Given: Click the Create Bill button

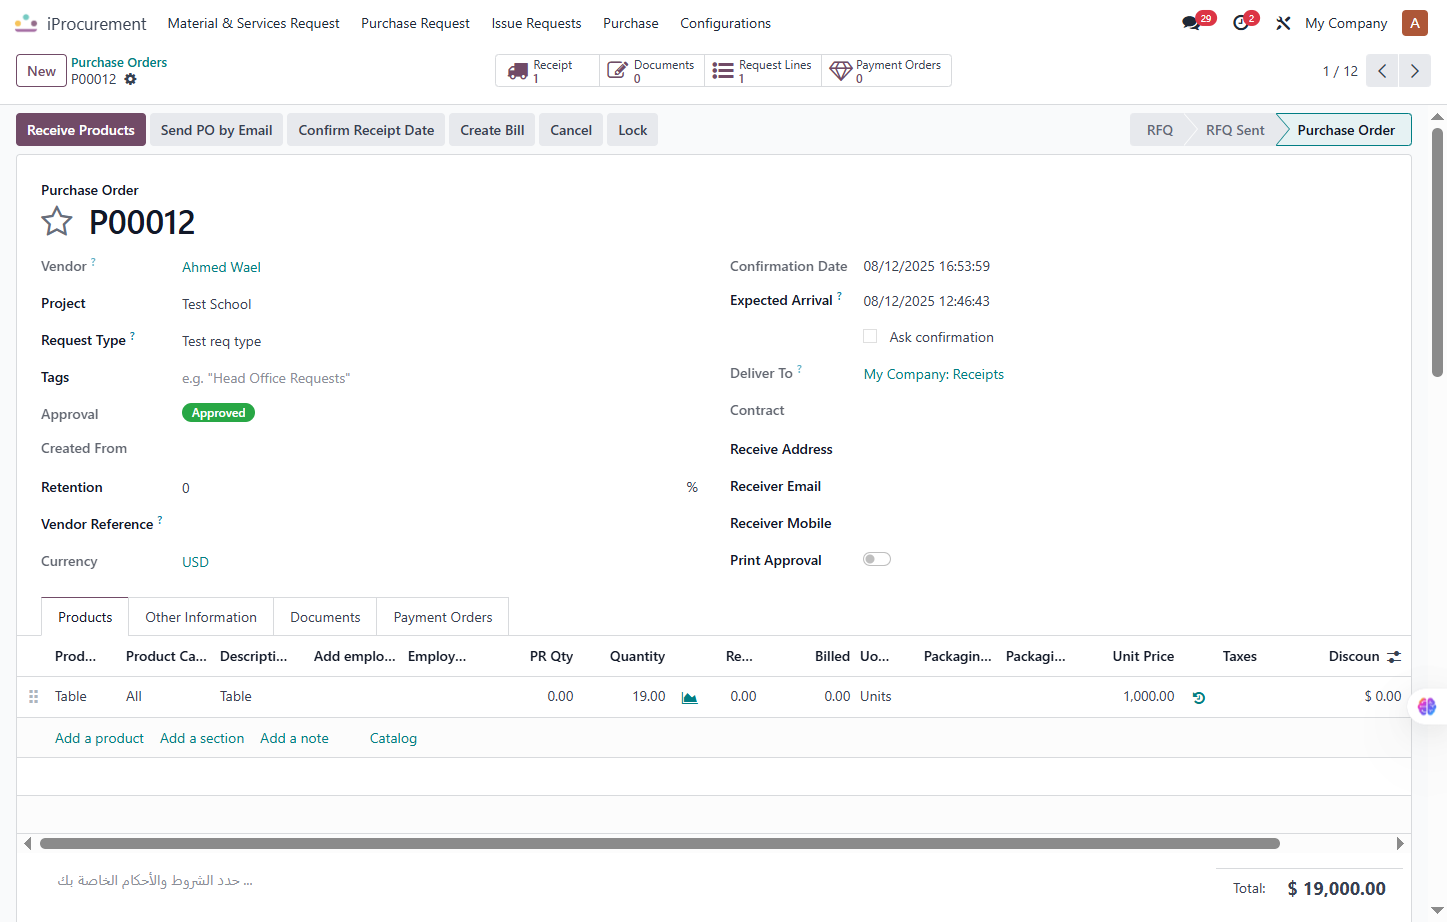Looking at the screenshot, I should [x=492, y=130].
